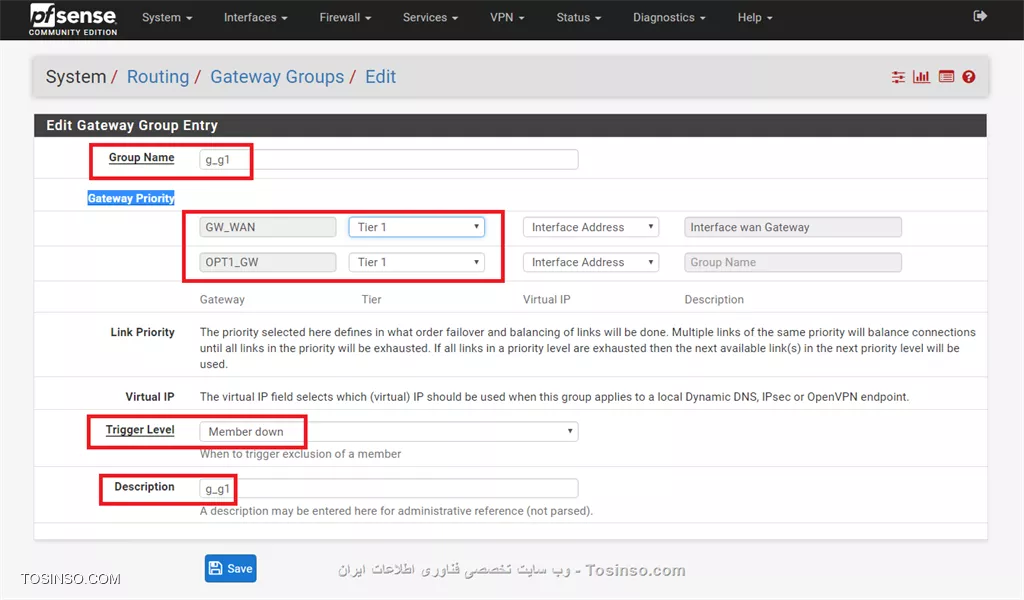Click the highlighted Gateway Priority label

[x=131, y=198]
